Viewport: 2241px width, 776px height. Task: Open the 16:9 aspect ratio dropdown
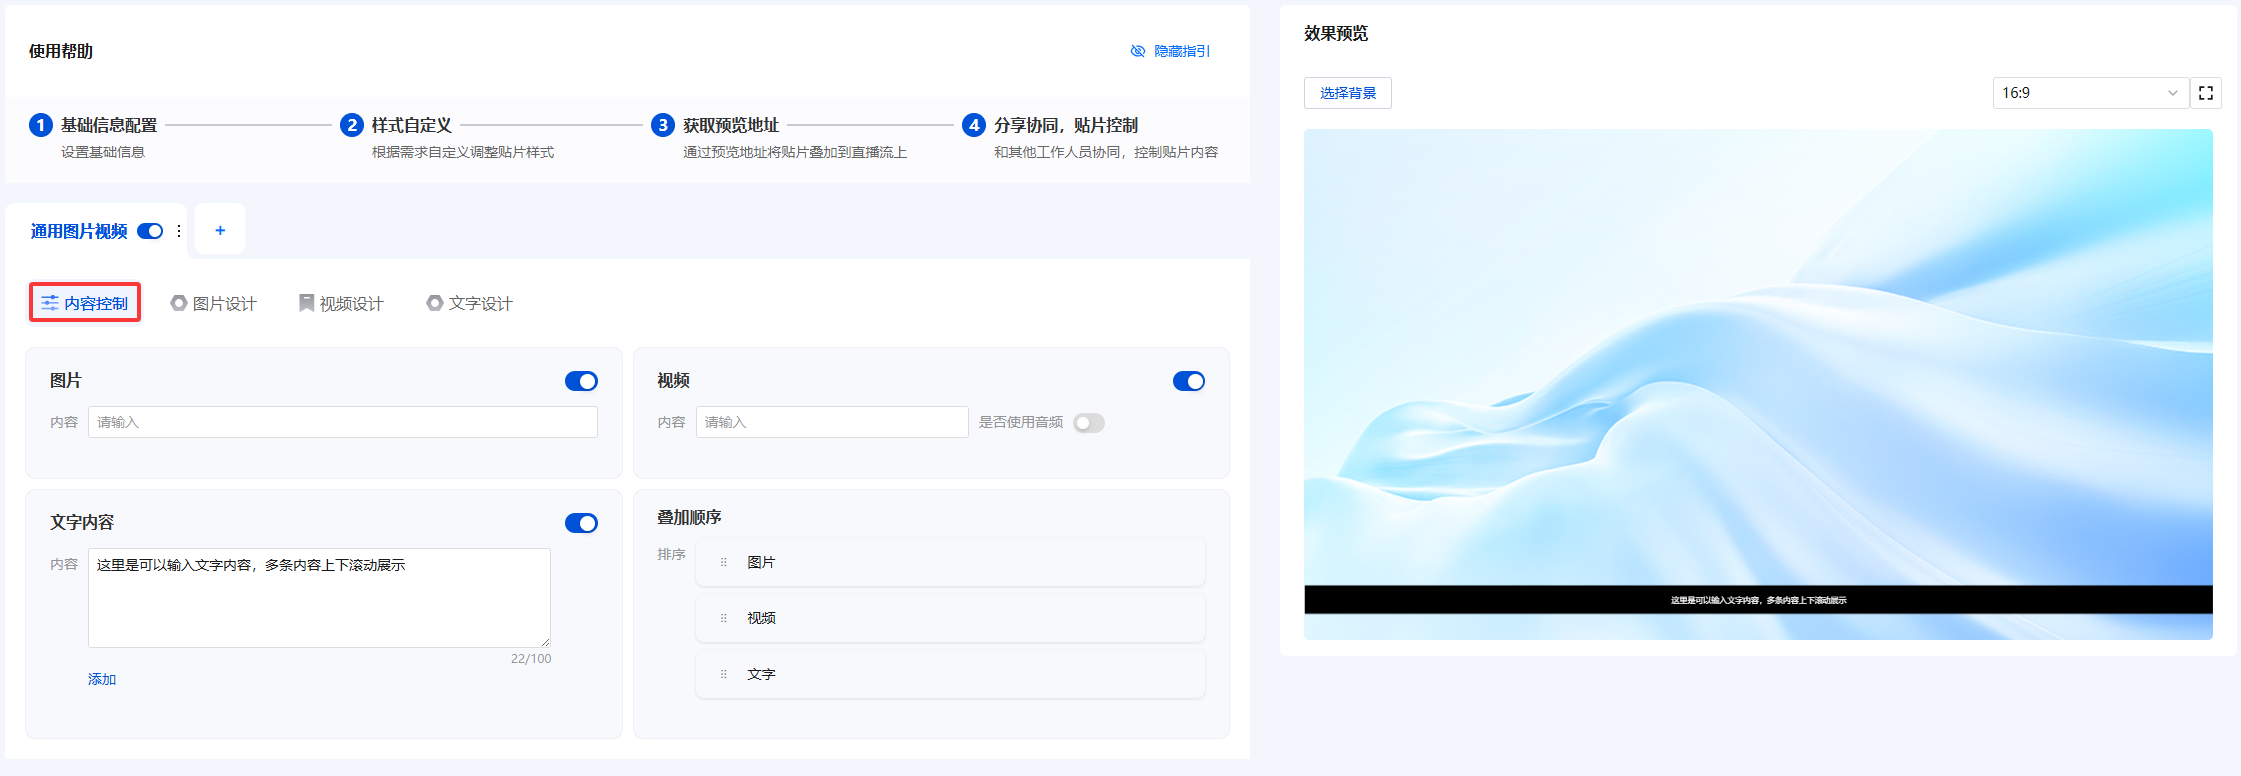[2089, 93]
